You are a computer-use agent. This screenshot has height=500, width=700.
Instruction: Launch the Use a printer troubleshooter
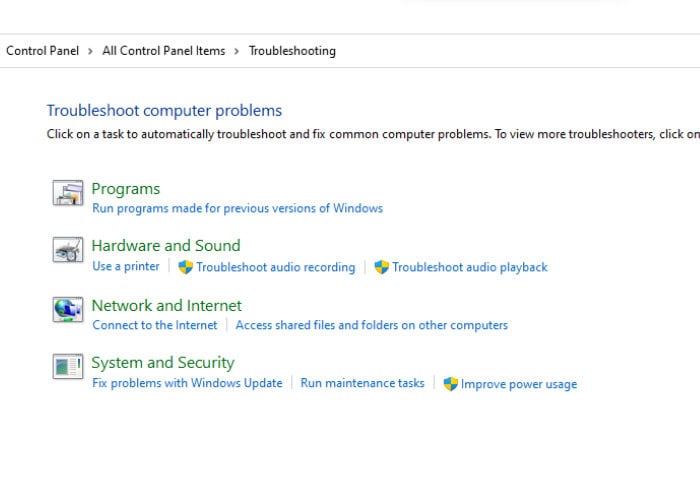pos(126,267)
